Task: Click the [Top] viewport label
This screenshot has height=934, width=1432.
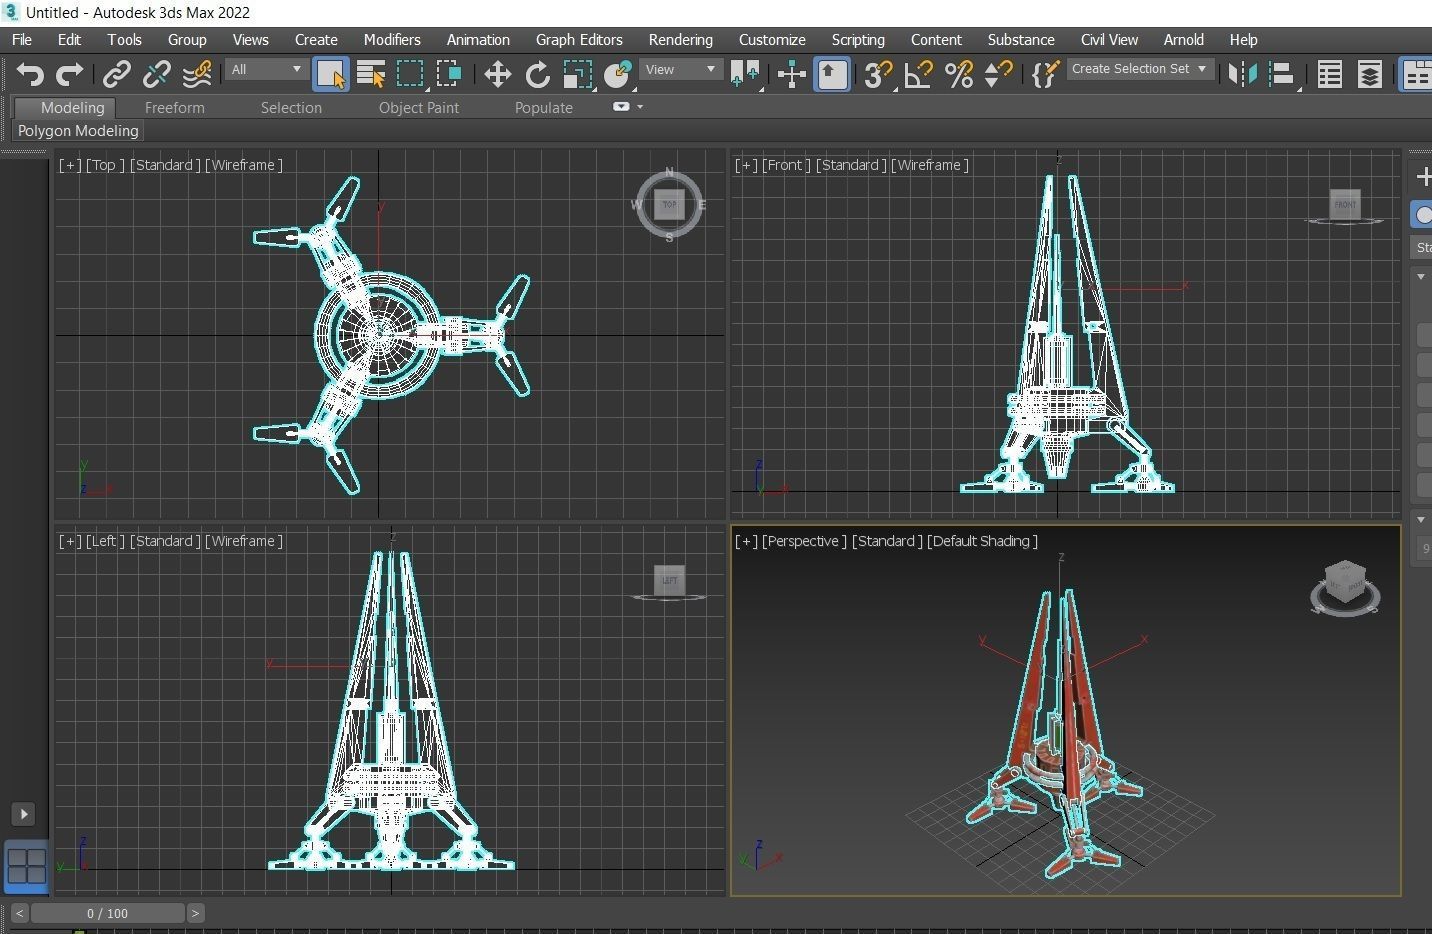Action: pyautogui.click(x=105, y=165)
